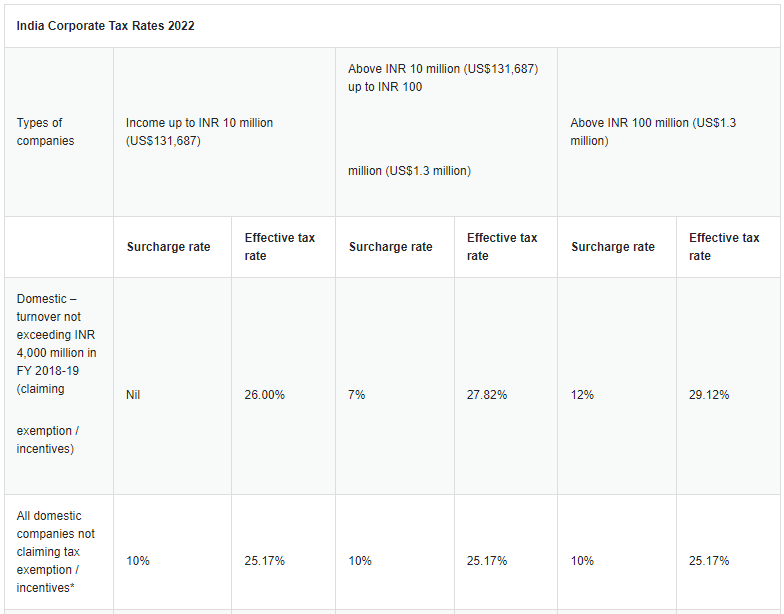Click the 12% surcharge rate cell
784x614 pixels.
(582, 395)
